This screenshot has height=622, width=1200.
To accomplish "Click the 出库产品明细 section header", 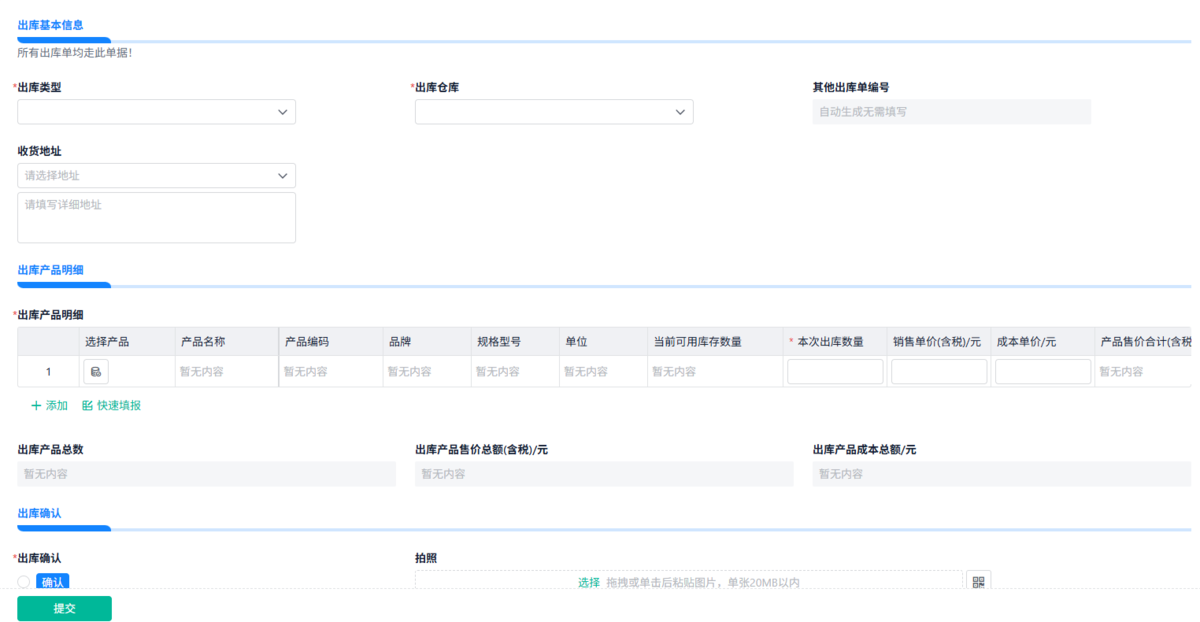I will [x=50, y=270].
